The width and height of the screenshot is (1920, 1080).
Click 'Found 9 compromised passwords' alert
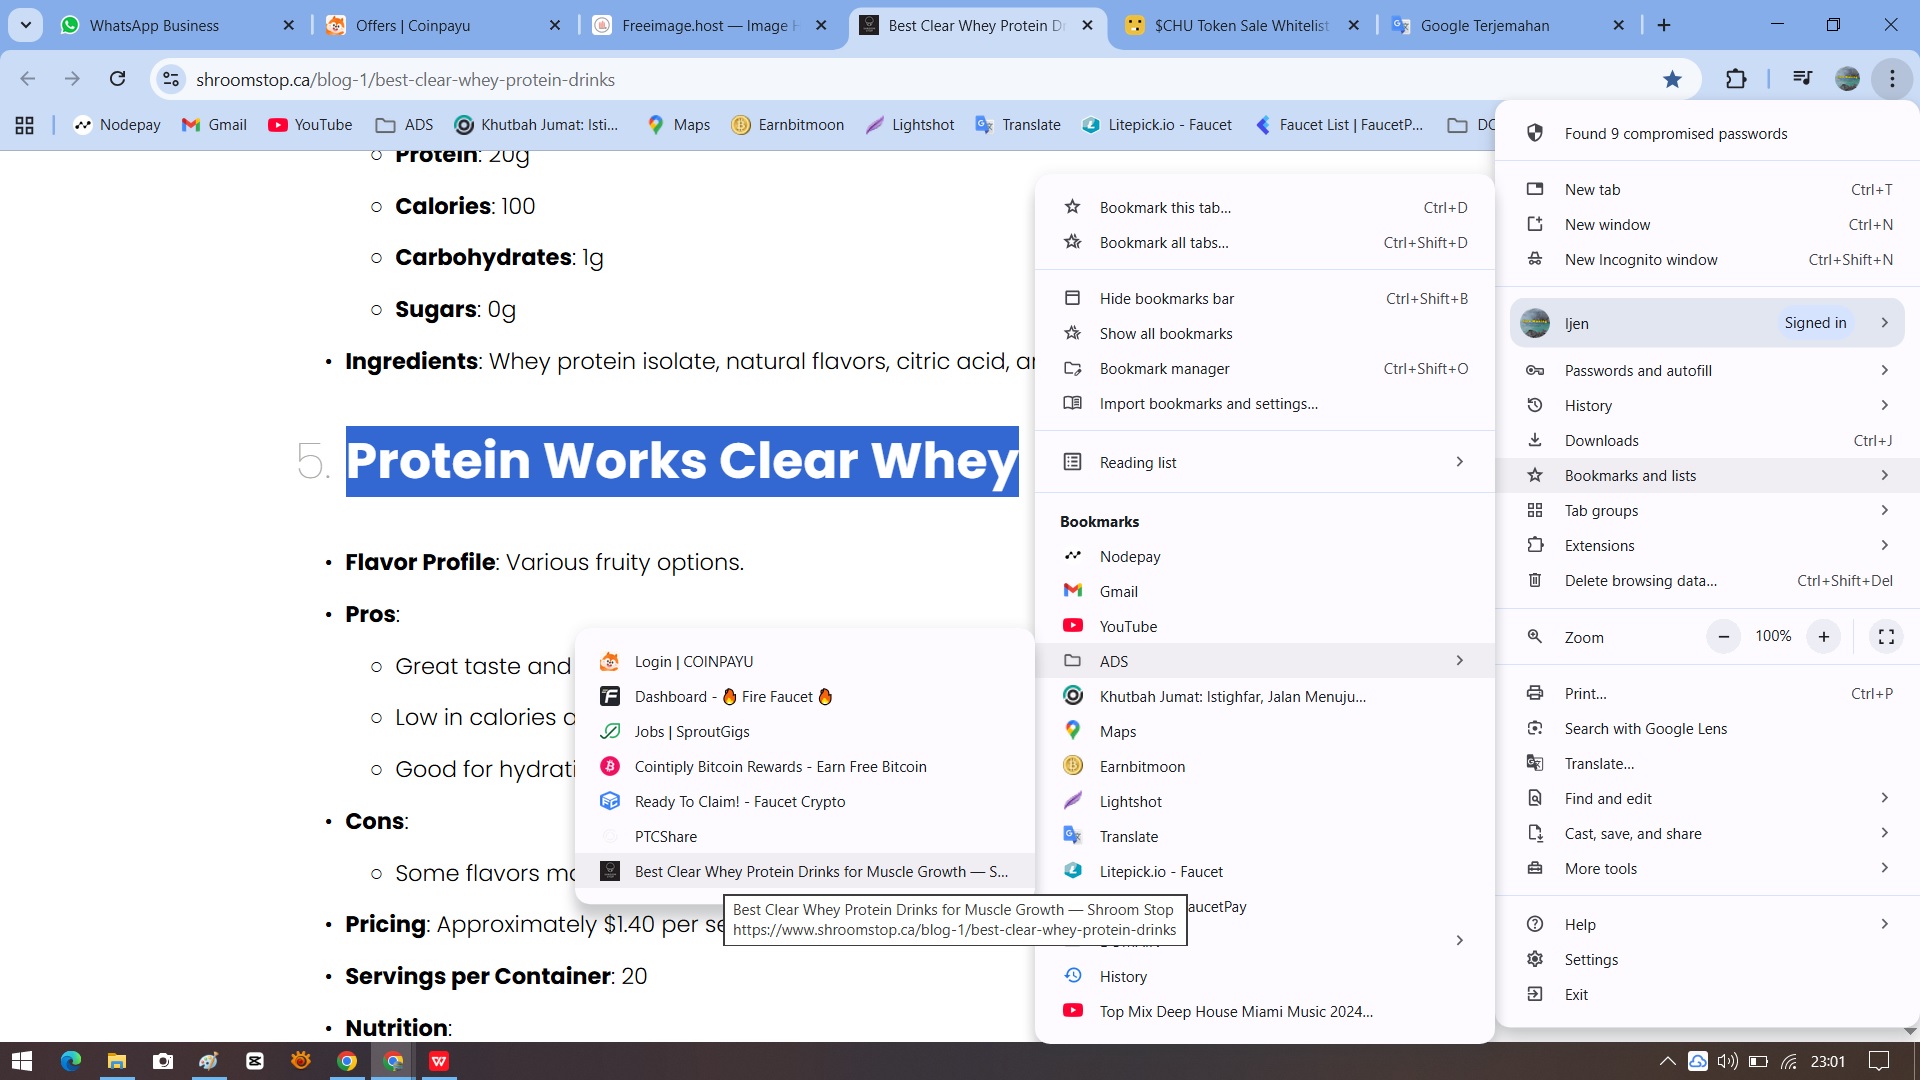pos(1708,133)
